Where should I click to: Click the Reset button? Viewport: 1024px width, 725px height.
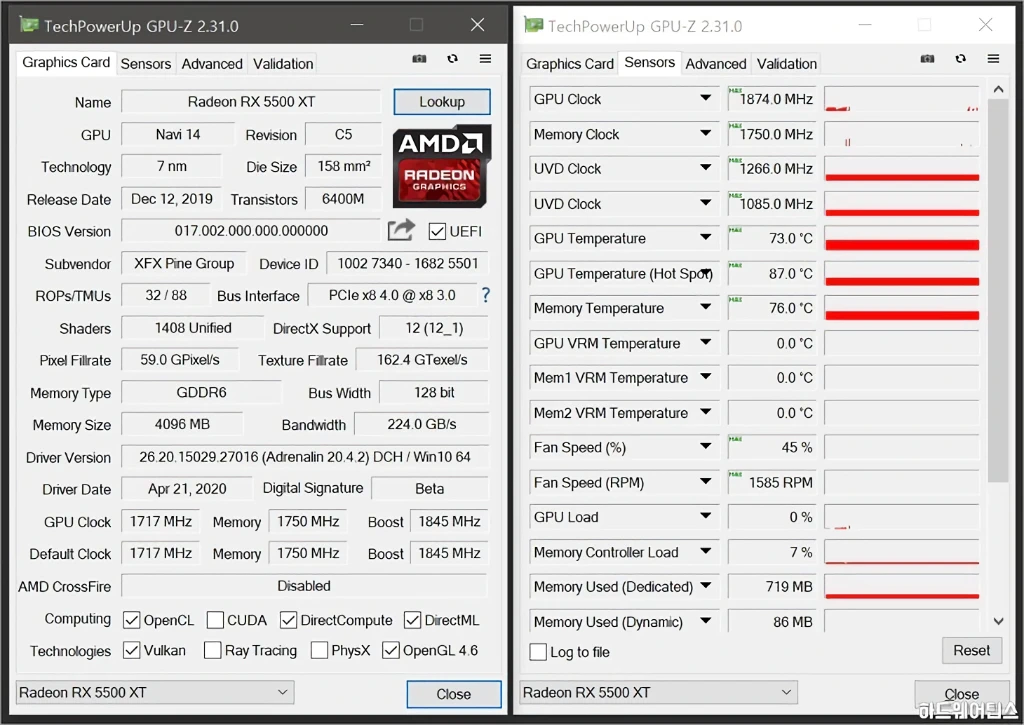pos(972,651)
